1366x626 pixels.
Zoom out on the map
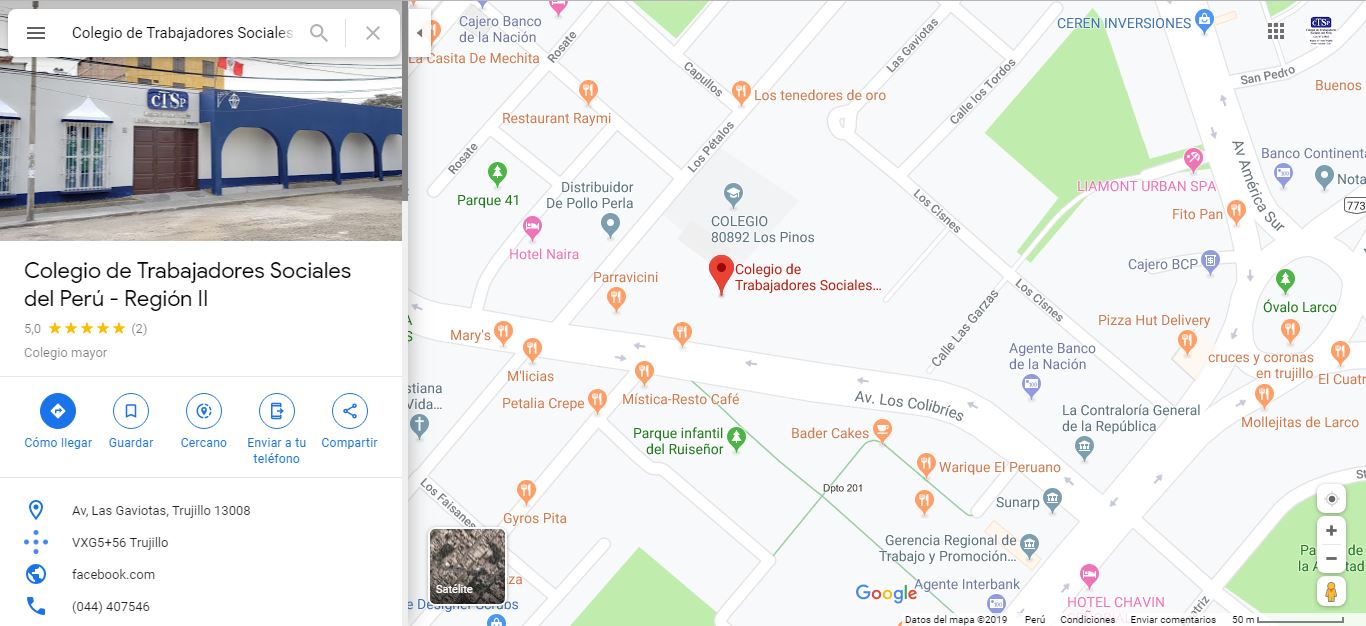1331,558
